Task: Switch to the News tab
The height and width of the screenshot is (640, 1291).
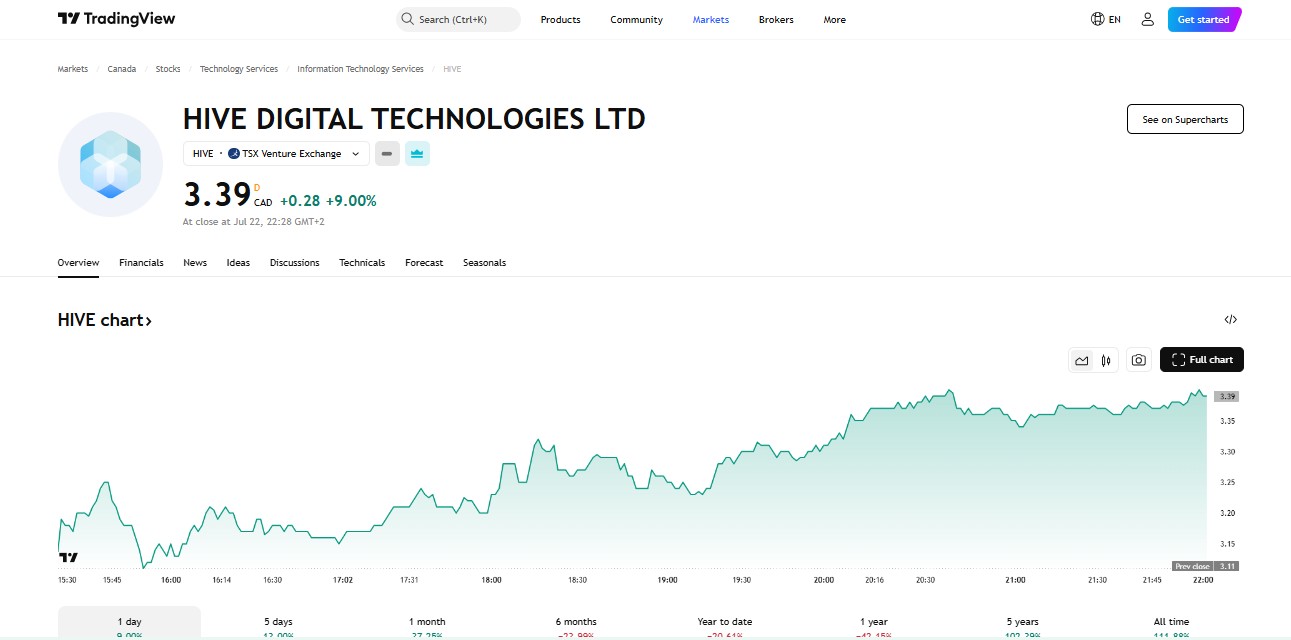Action: 195,262
